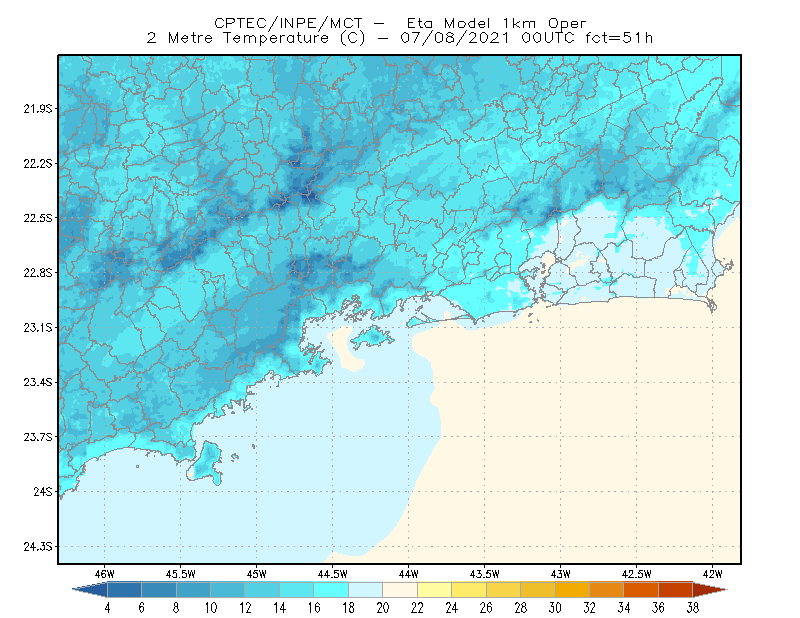Image resolution: width=800 pixels, height=618 pixels.
Task: Click the legend value 6
Action: [x=142, y=608]
